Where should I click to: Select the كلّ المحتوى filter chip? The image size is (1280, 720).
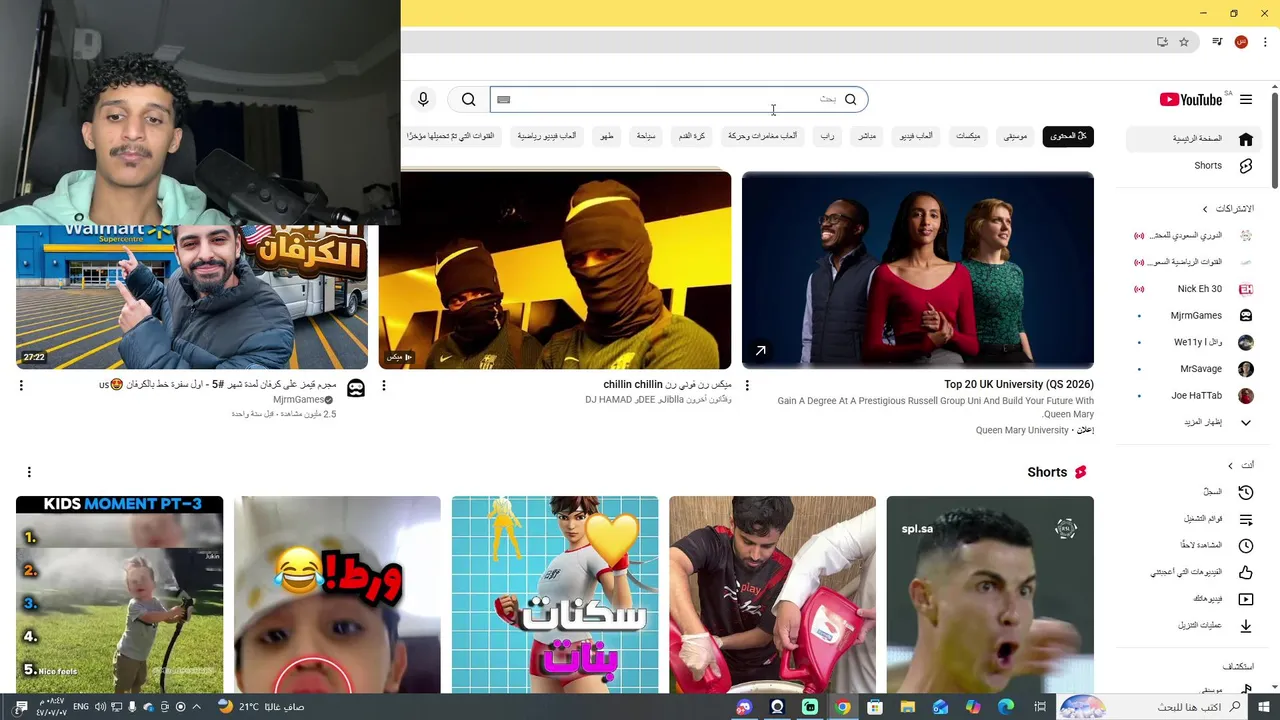(x=1068, y=136)
